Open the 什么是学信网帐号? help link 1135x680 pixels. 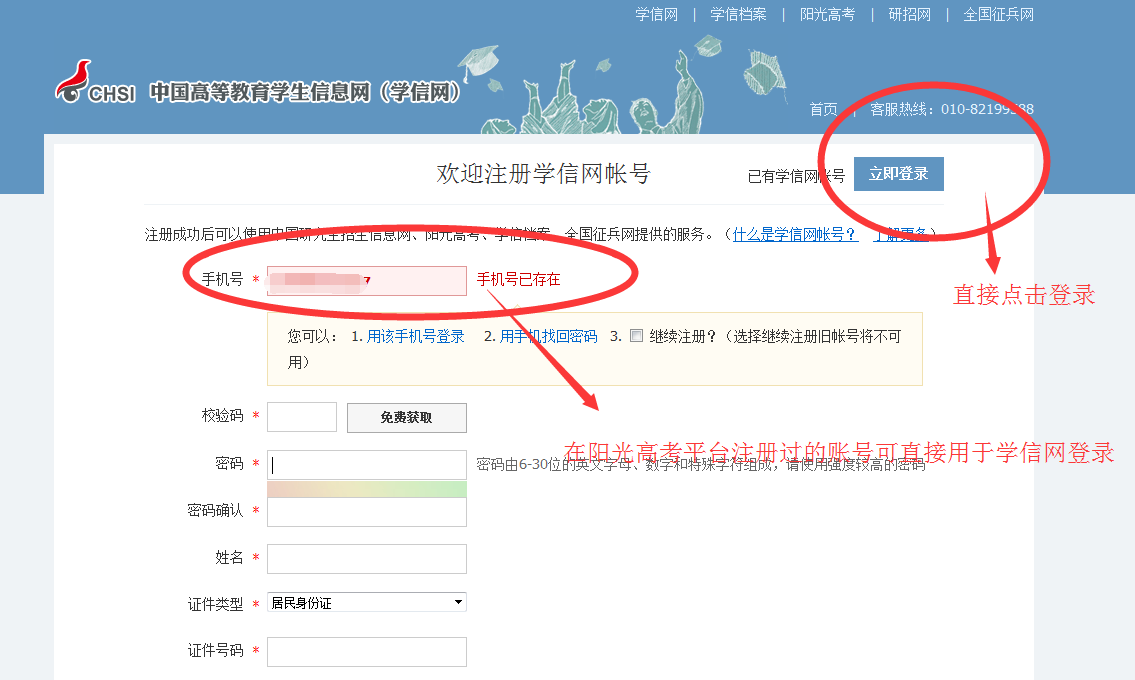pos(796,235)
